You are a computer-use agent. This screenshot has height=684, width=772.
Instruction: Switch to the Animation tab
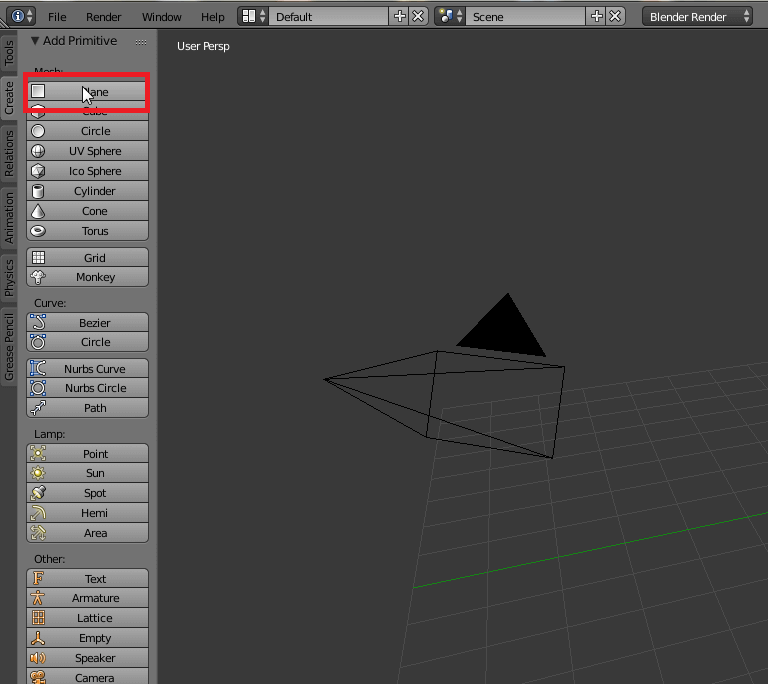click(x=9, y=218)
